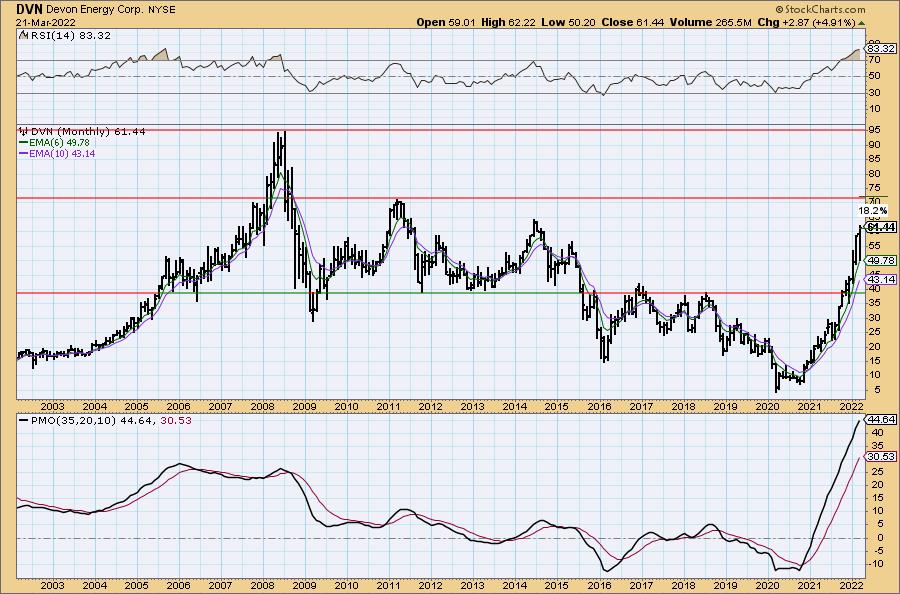Screen dimensions: 900x594
Task: Click the PMO(35,20,10) legend label
Action: coord(71,420)
